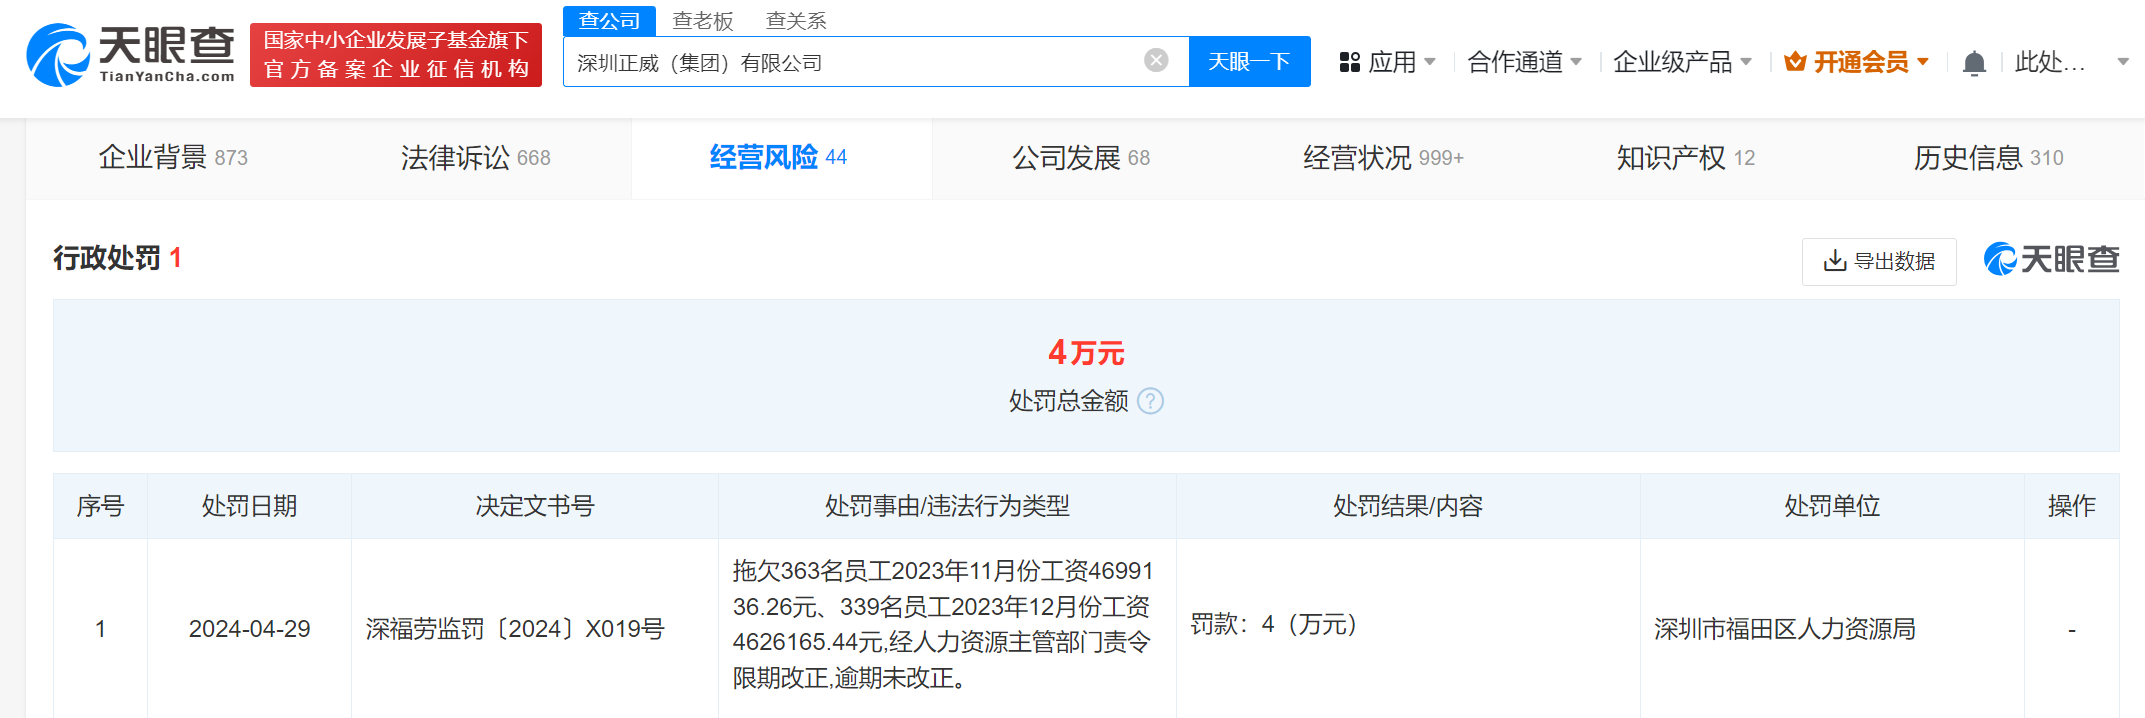2145x718 pixels.
Task: Switch to the 查老板 search tab
Action: point(703,21)
